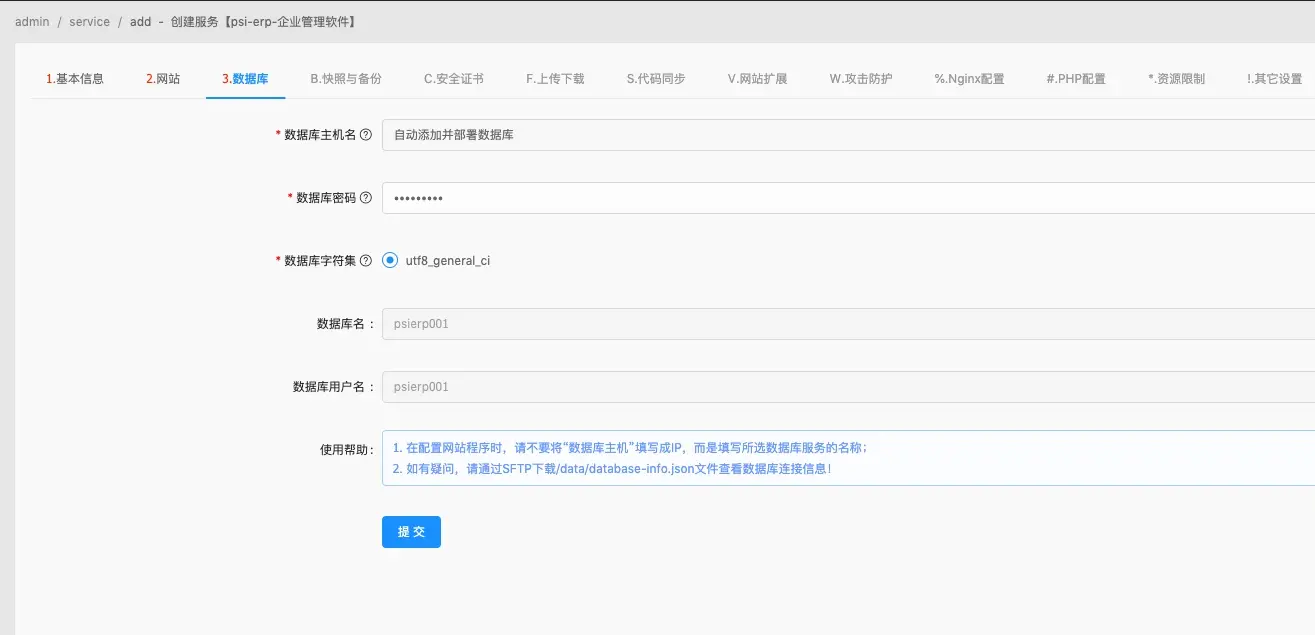The width and height of the screenshot is (1315, 635).
Task: Click the disabled 数据库名 field
Action: (848, 324)
